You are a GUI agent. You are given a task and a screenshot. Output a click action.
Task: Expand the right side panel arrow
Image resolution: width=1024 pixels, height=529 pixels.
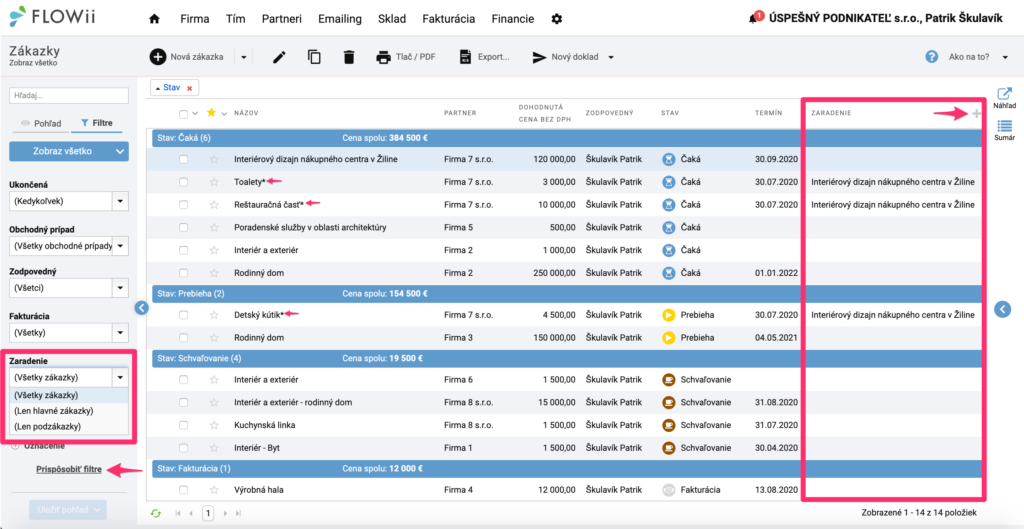[1002, 309]
